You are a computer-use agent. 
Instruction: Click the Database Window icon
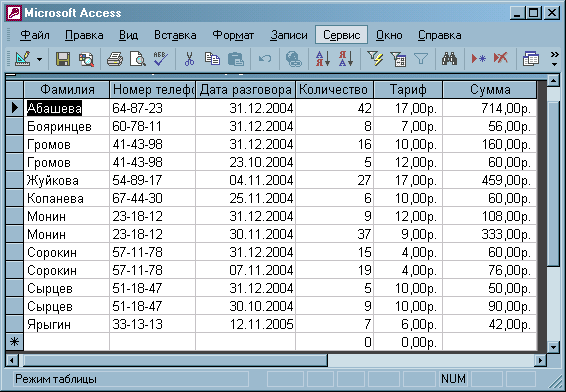(x=531, y=58)
